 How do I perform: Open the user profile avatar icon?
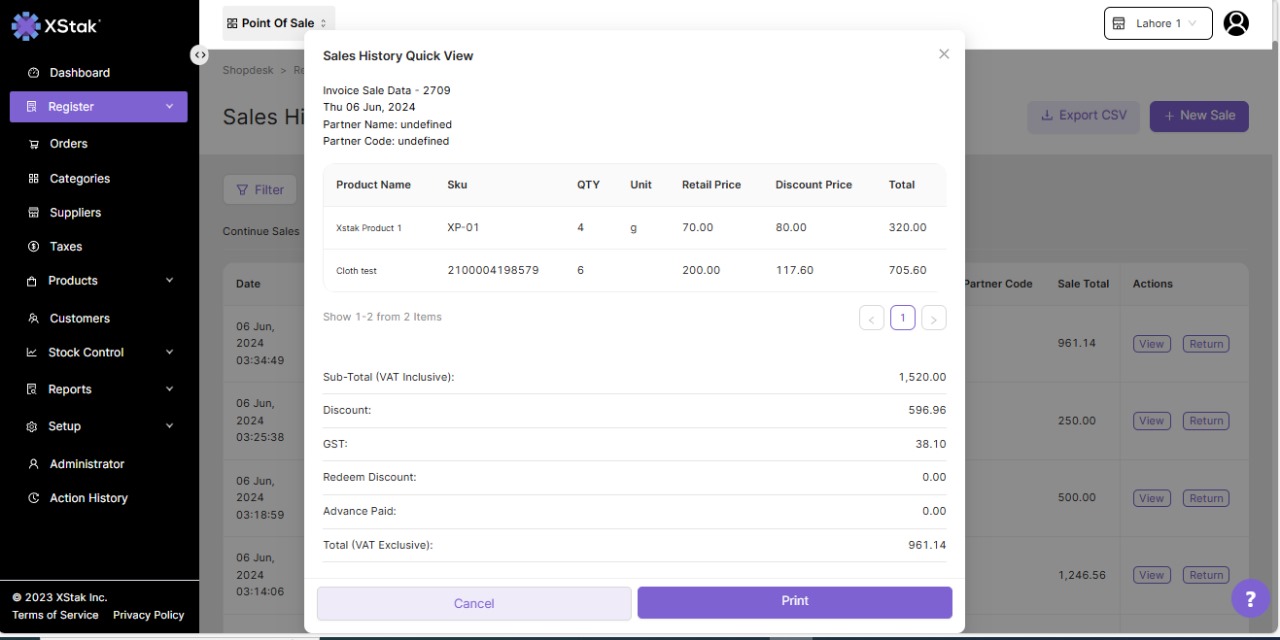[x=1236, y=23]
